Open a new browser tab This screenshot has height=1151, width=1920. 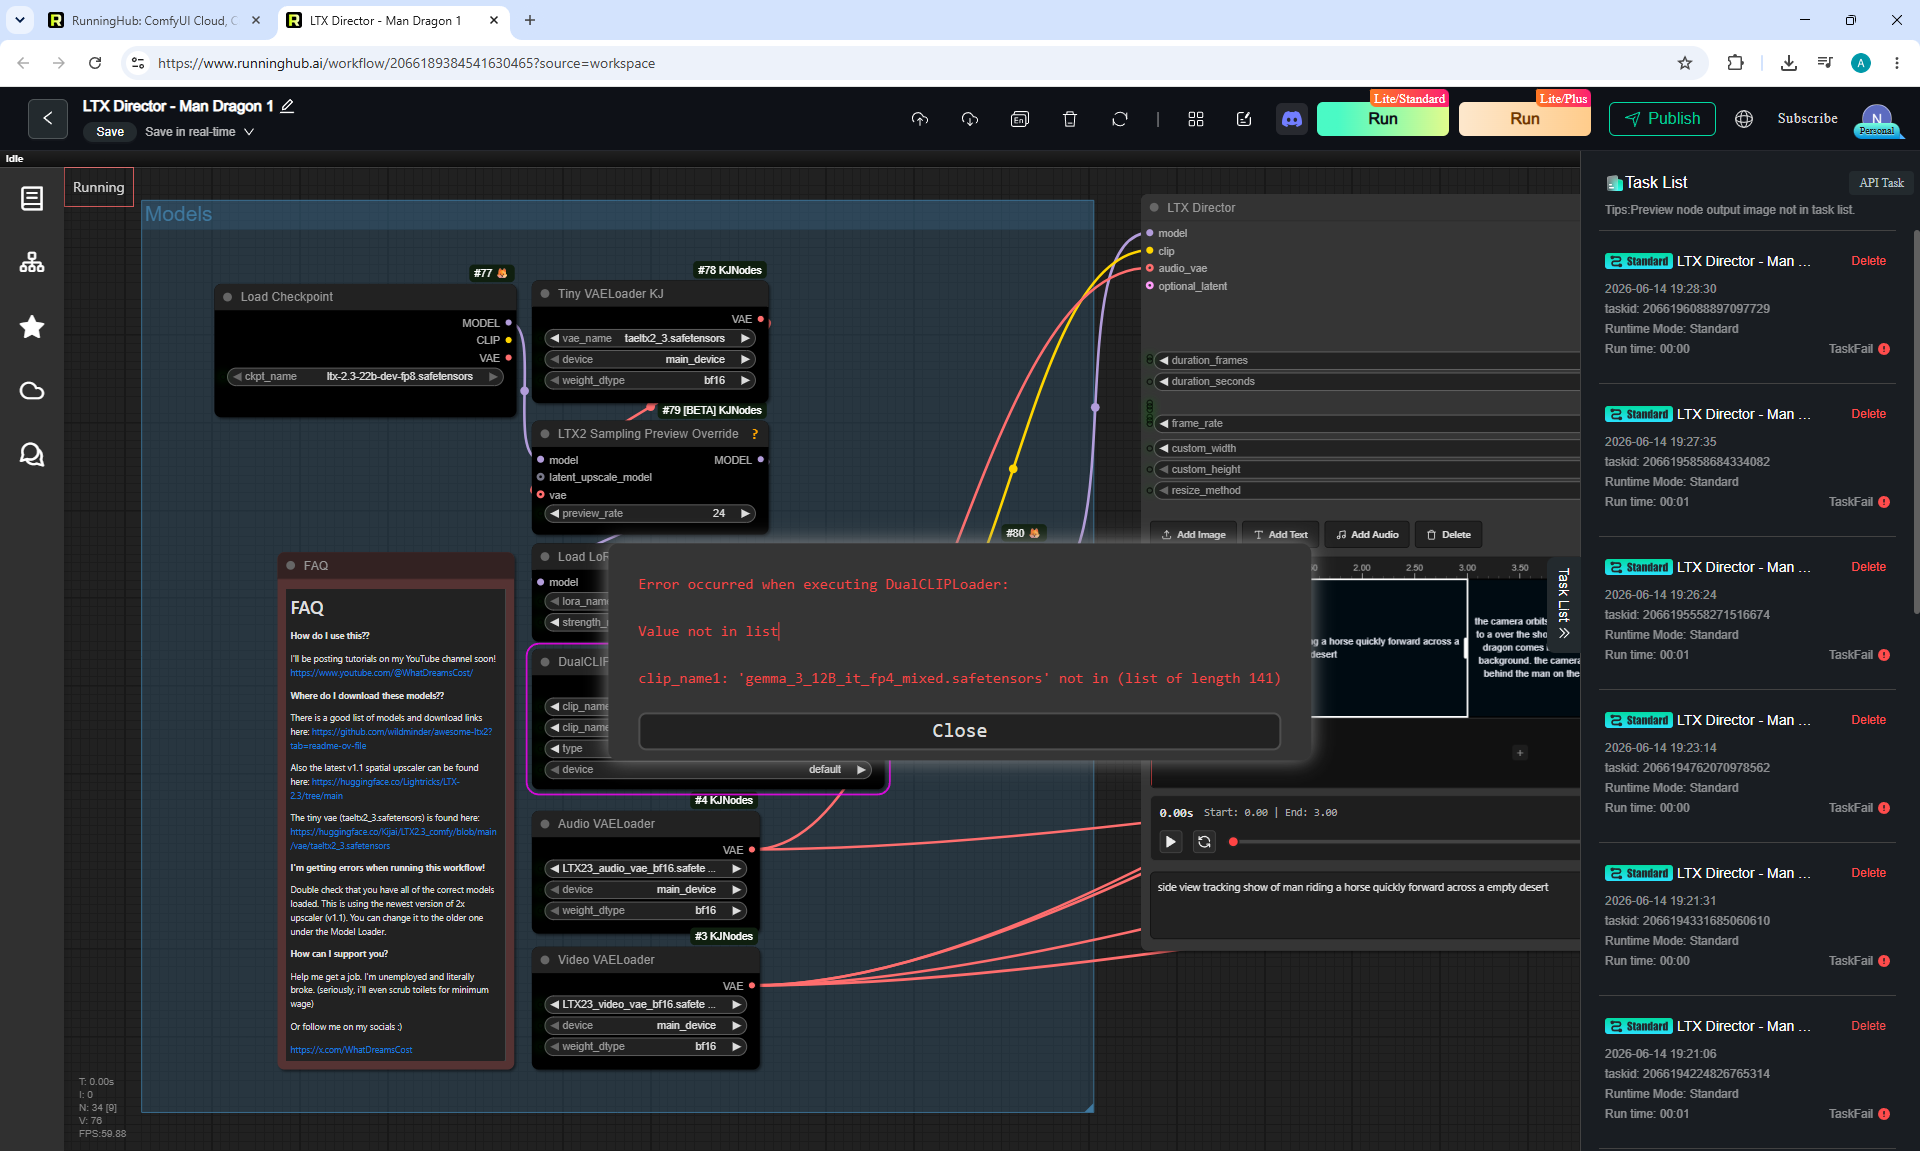click(x=530, y=20)
